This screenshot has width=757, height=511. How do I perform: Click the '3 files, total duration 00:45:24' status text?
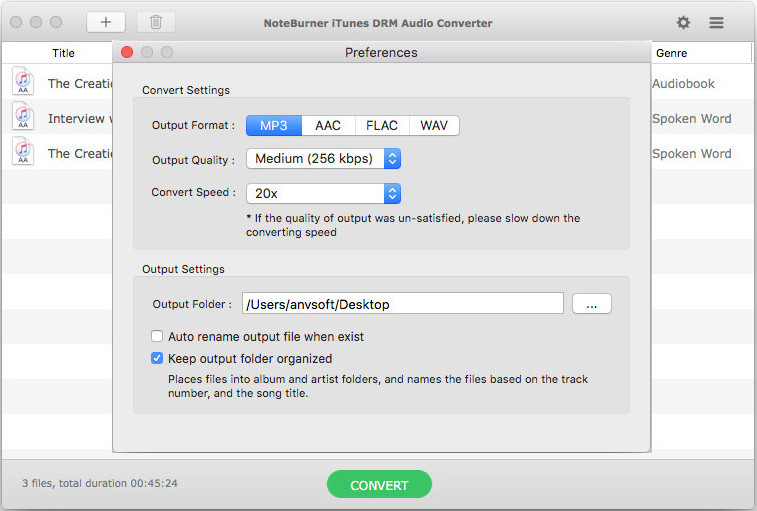100,483
